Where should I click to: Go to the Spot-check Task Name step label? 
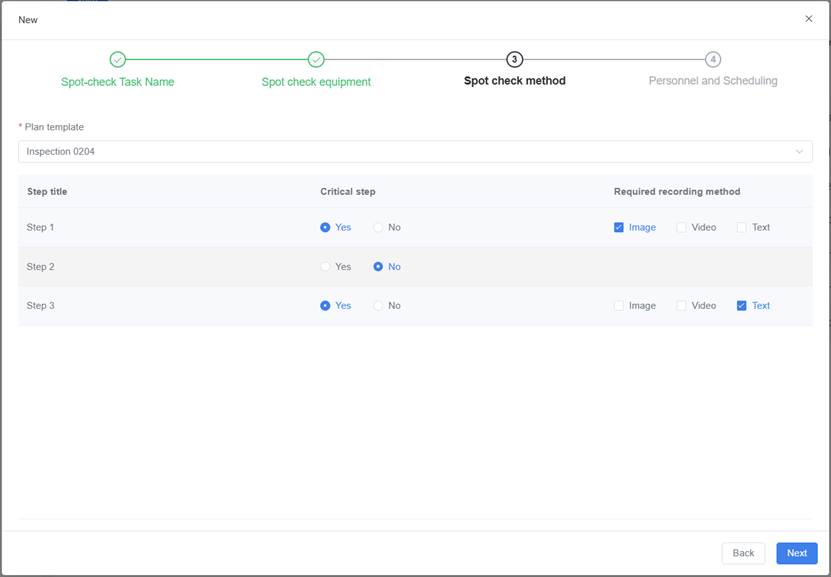point(117,82)
